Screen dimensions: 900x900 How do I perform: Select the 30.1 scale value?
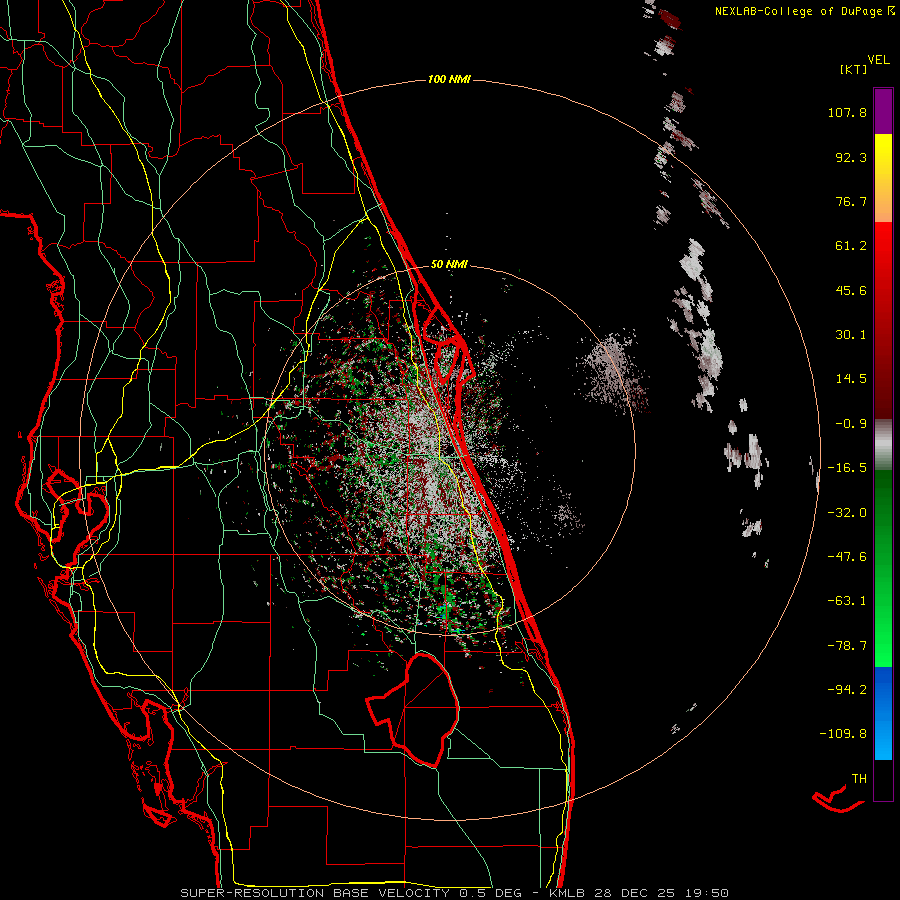point(851,335)
